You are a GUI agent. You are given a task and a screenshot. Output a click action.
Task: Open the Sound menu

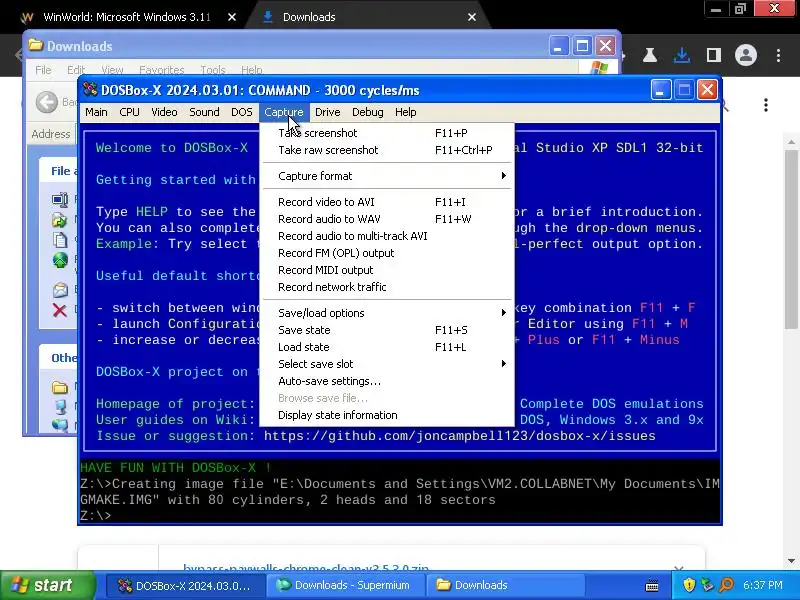pyautogui.click(x=204, y=112)
